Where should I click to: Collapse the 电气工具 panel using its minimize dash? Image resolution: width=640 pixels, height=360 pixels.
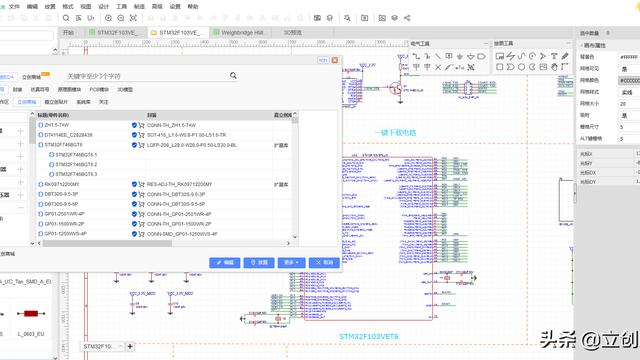pos(486,43)
